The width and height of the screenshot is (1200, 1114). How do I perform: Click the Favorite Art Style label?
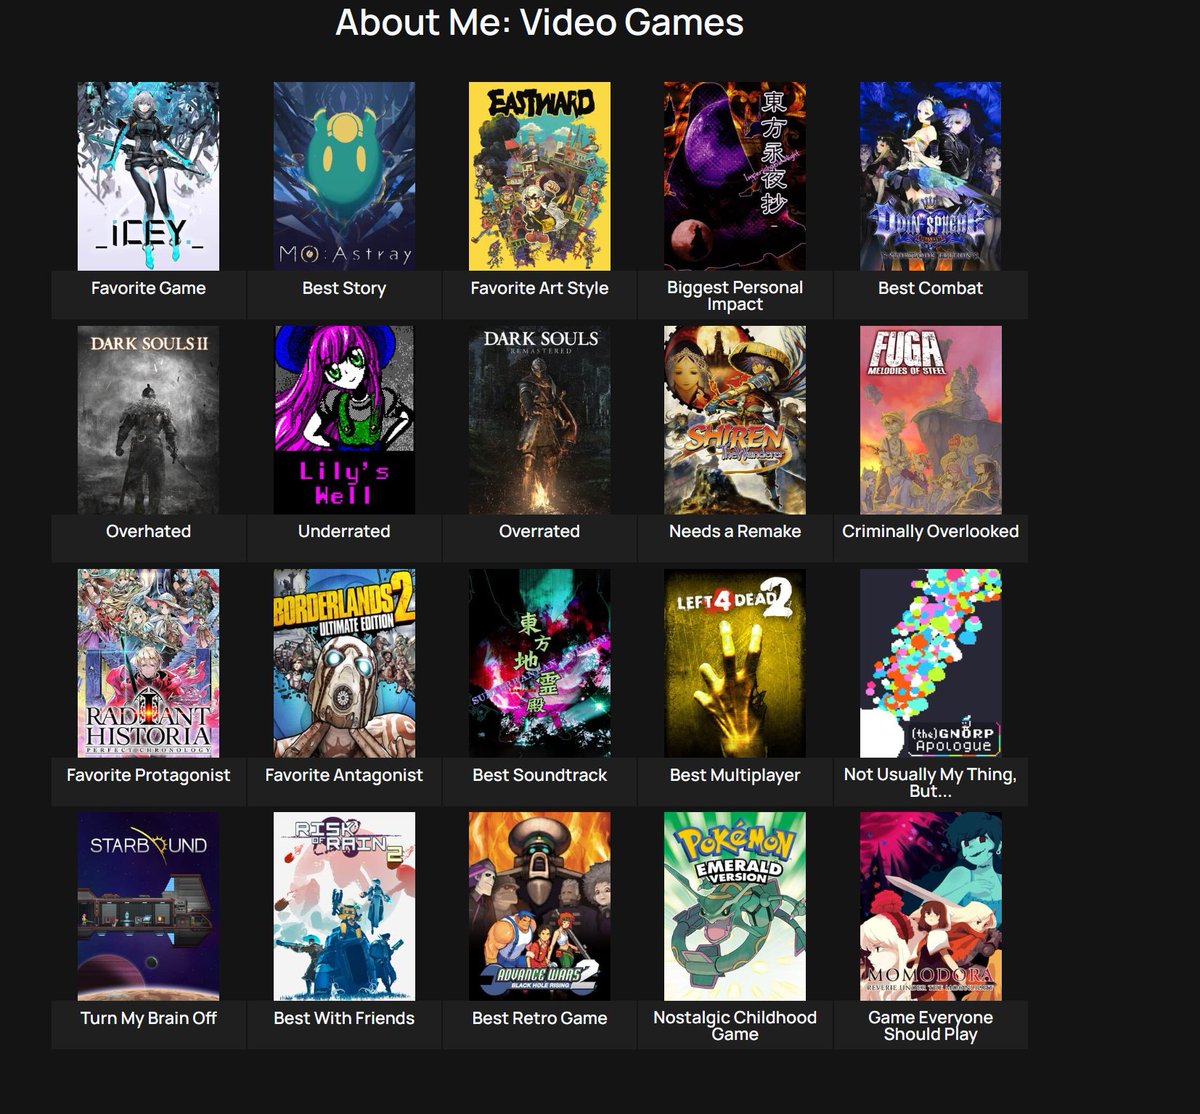(x=539, y=288)
